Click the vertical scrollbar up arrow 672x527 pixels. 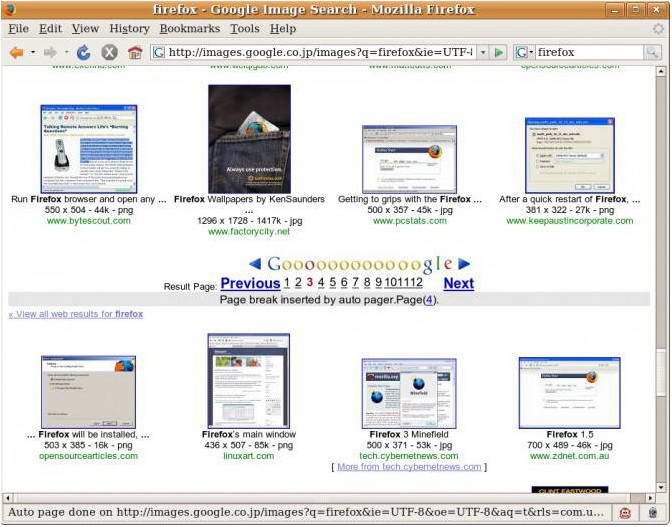coord(661,71)
